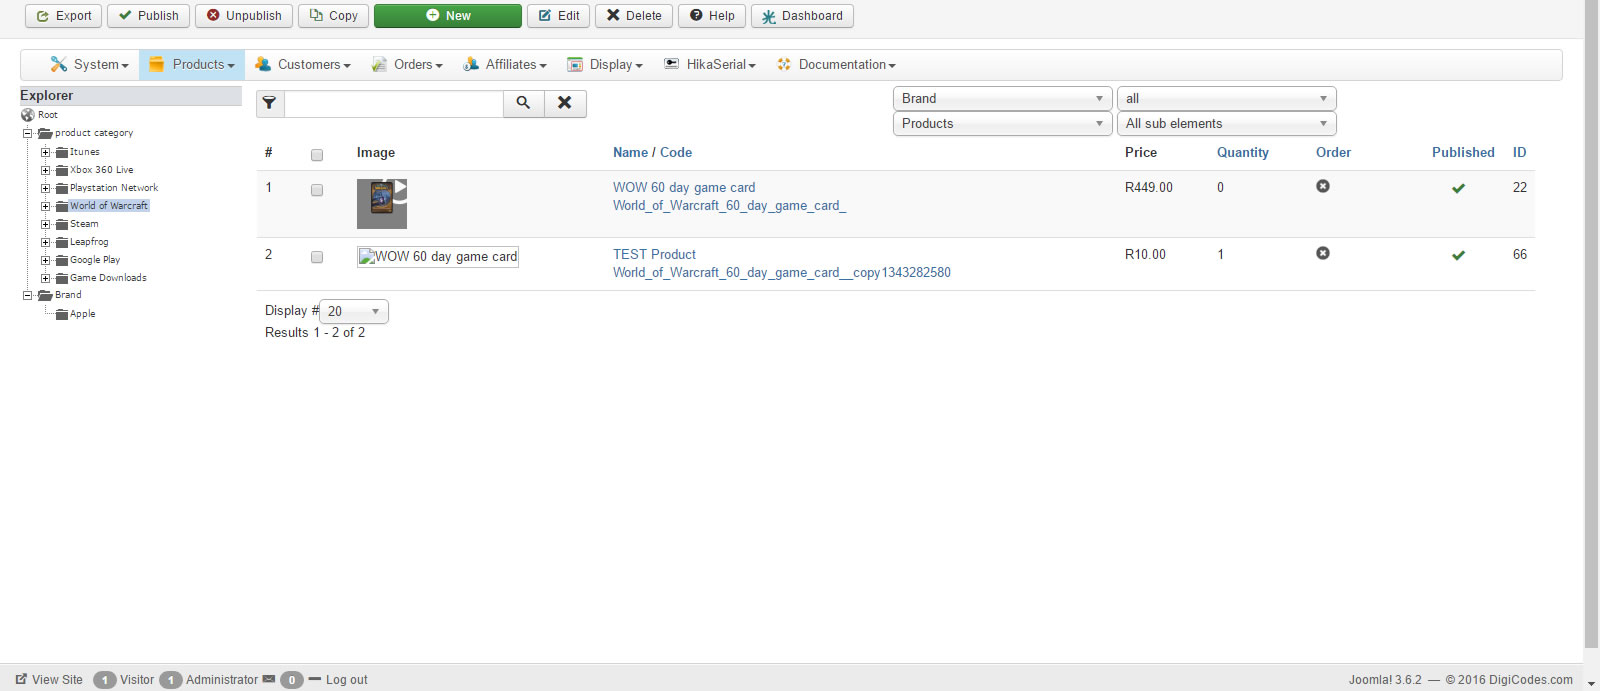This screenshot has height=691, width=1600.
Task: Sort by Order column header
Action: 1333,152
